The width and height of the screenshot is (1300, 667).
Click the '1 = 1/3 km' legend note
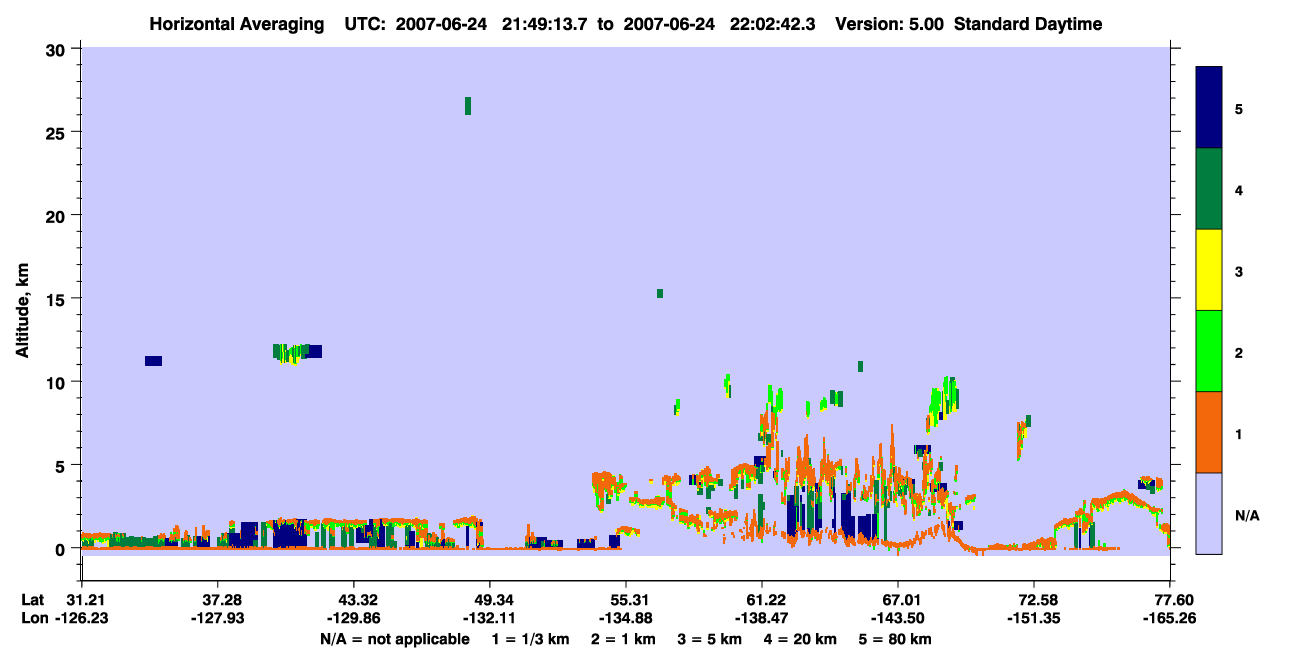(x=530, y=639)
